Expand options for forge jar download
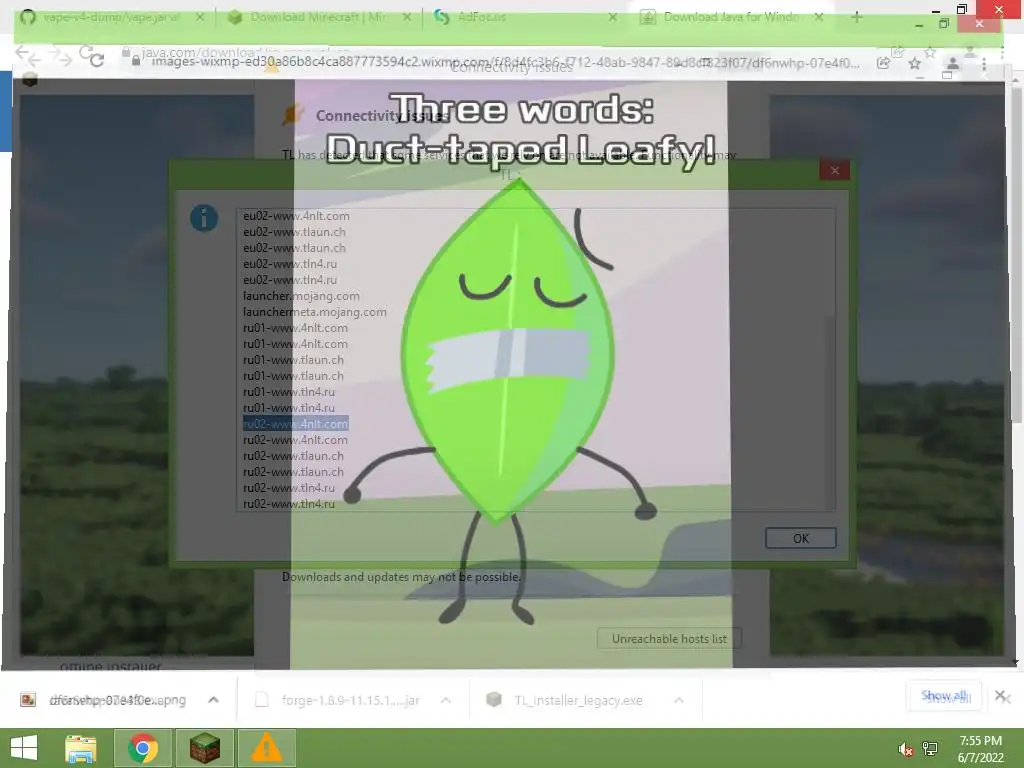Screen dimensions: 1024x768 pos(446,700)
